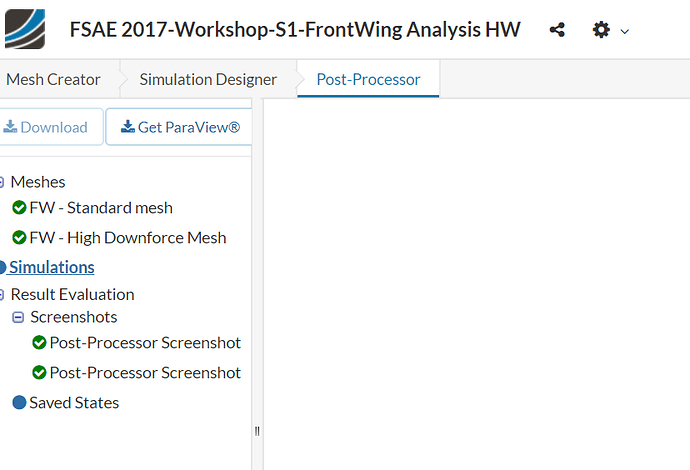Click the Download button
690x470 pixels.
pos(51,127)
